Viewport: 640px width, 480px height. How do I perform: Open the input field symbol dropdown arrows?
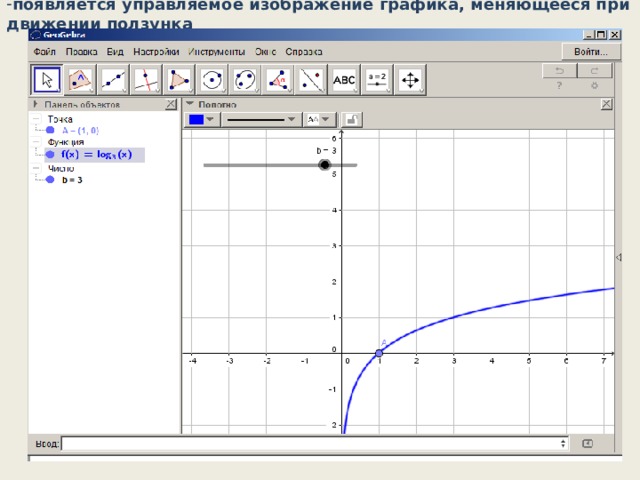pos(563,443)
